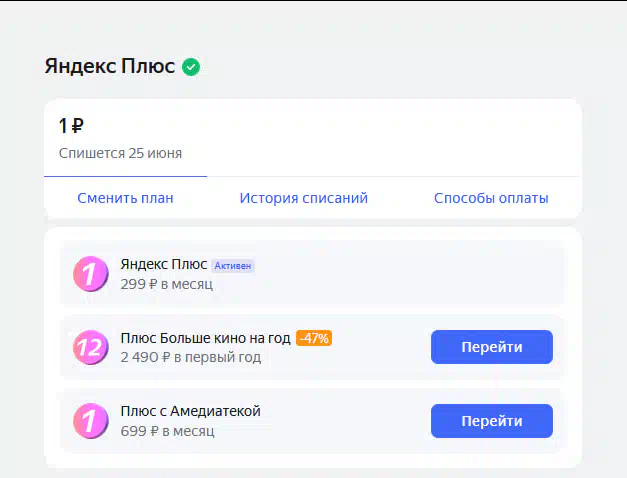
Task: Click the Яндекс Плюс page heading
Action: (110, 66)
